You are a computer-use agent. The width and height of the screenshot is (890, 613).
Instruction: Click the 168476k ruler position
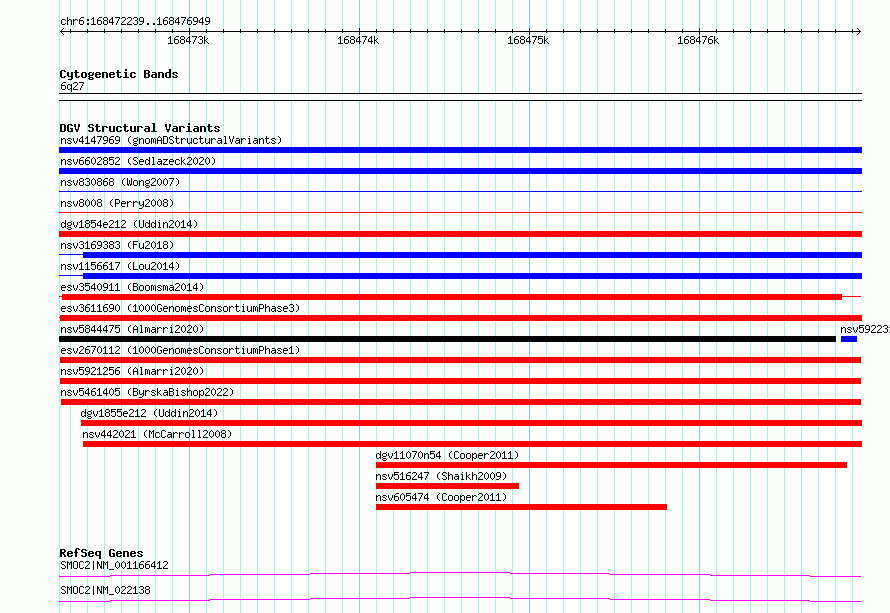point(698,40)
